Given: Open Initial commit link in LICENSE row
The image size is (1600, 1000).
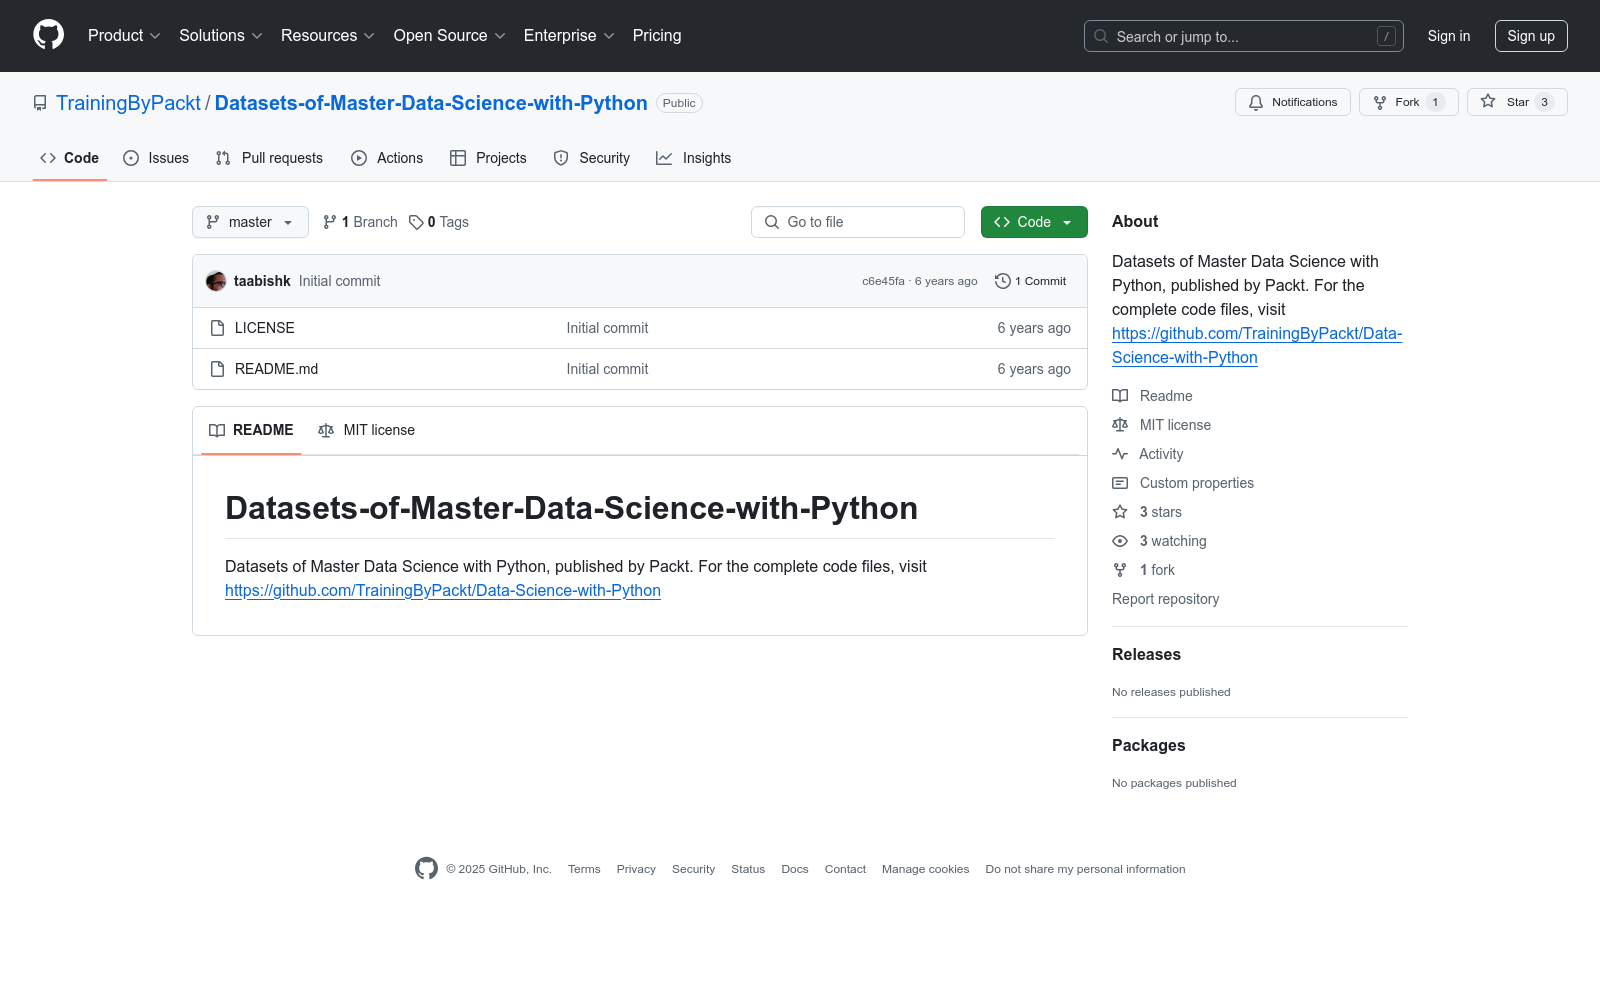Looking at the screenshot, I should coord(607,328).
